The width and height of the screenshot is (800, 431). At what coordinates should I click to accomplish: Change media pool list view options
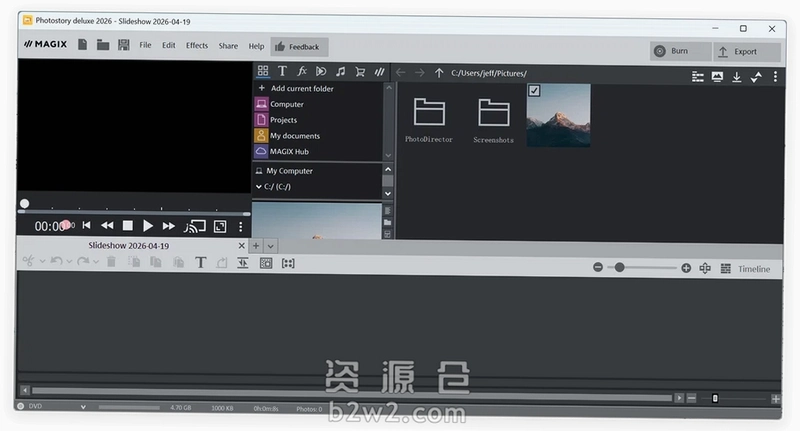pyautogui.click(x=697, y=77)
